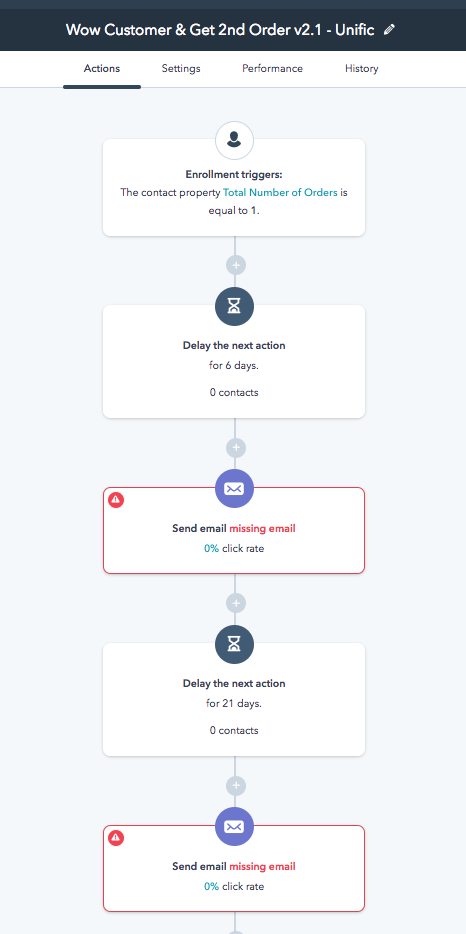Screen dimensions: 466x934
Task: Select the 6 days delay hourglass icon
Action: (x=234, y=307)
